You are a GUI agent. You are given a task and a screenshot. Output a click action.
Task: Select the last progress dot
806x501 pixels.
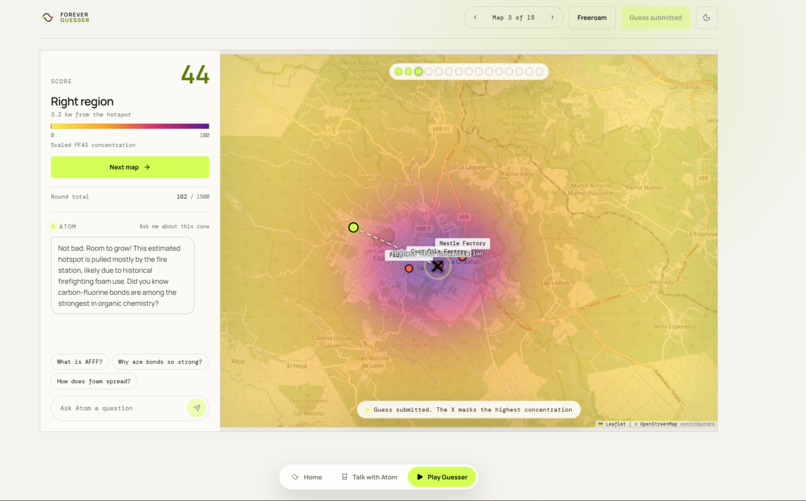click(x=539, y=71)
